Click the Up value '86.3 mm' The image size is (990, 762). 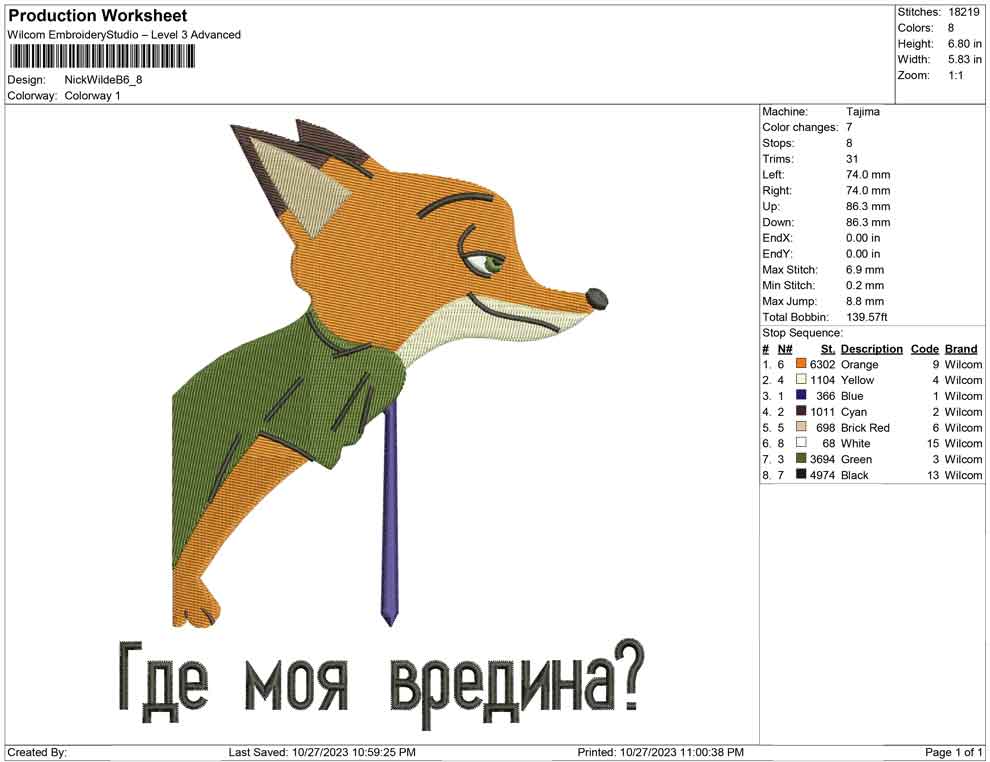[868, 206]
